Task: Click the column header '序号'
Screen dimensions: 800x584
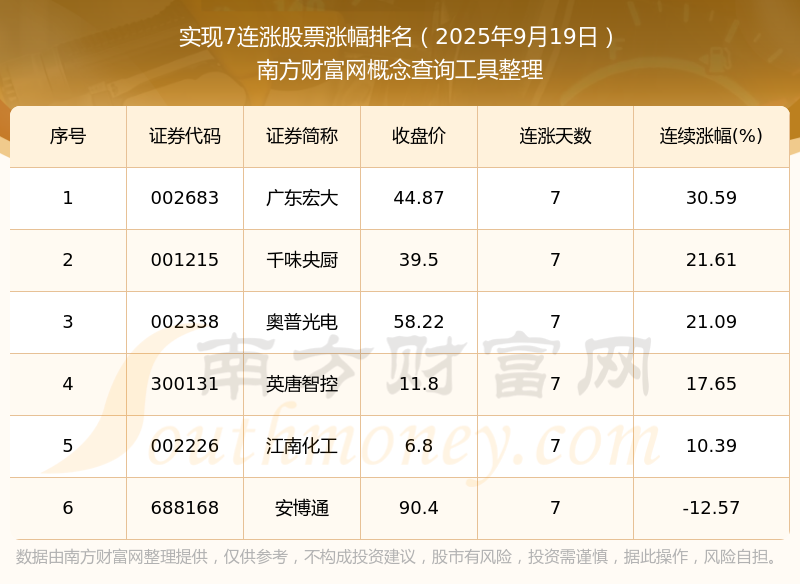Action: [x=68, y=136]
